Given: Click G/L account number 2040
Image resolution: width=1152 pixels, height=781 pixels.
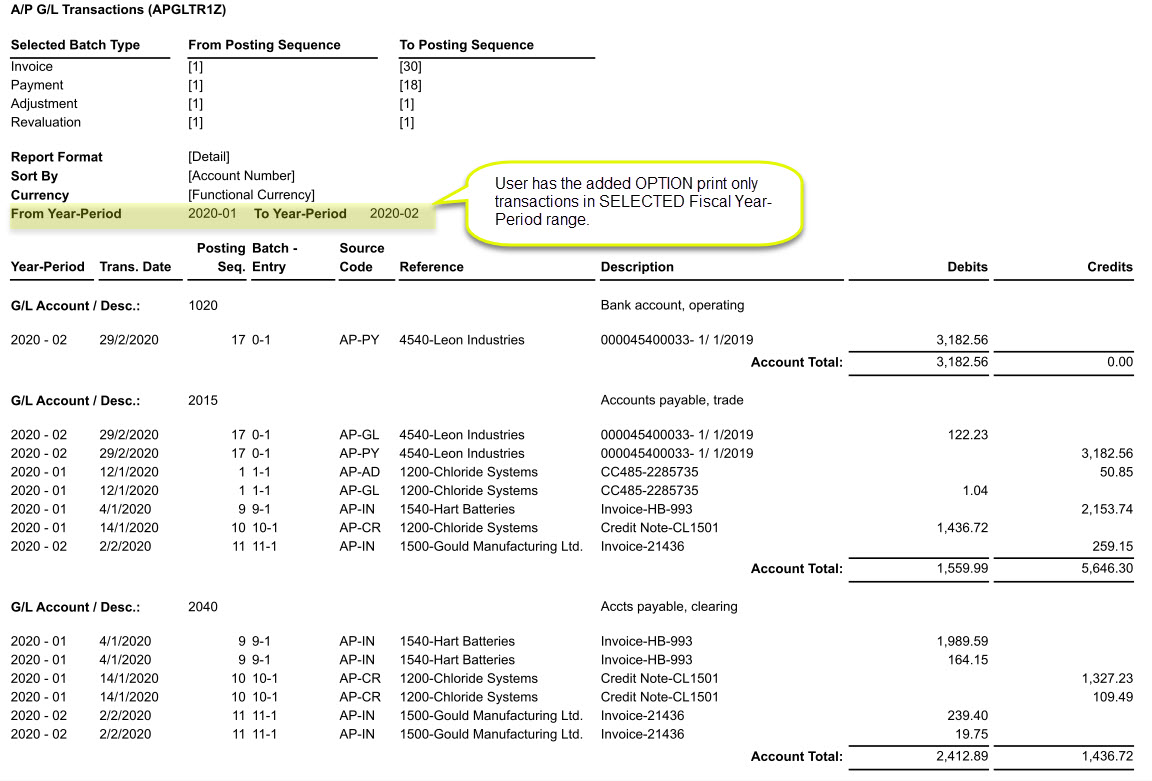Looking at the screenshot, I should pyautogui.click(x=203, y=607).
